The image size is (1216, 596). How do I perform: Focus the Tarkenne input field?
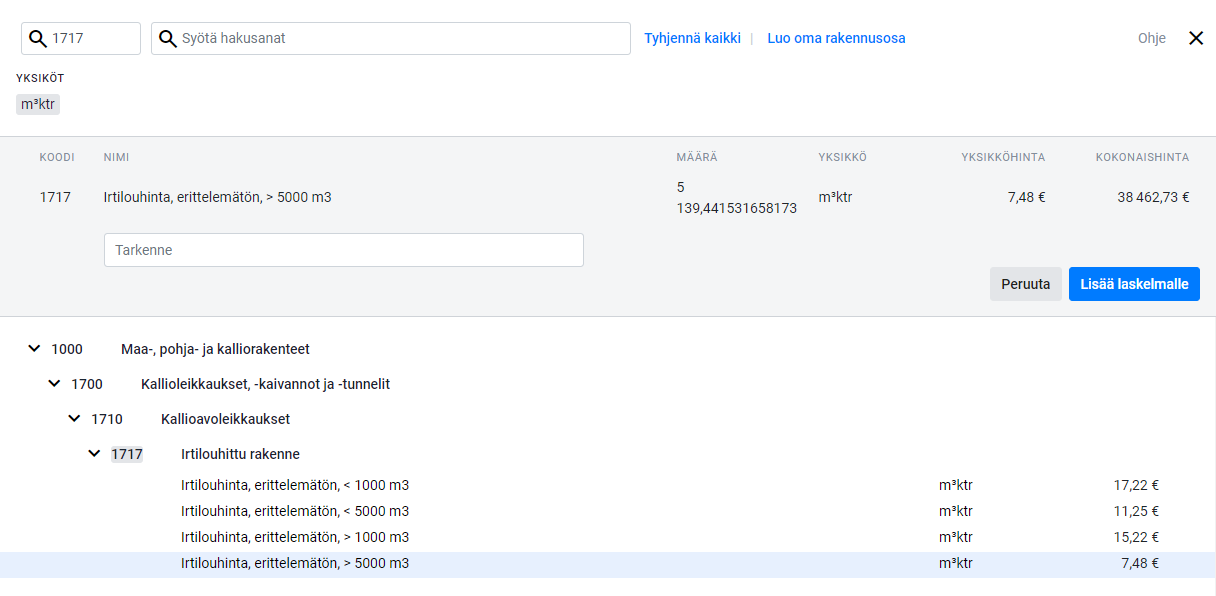344,250
